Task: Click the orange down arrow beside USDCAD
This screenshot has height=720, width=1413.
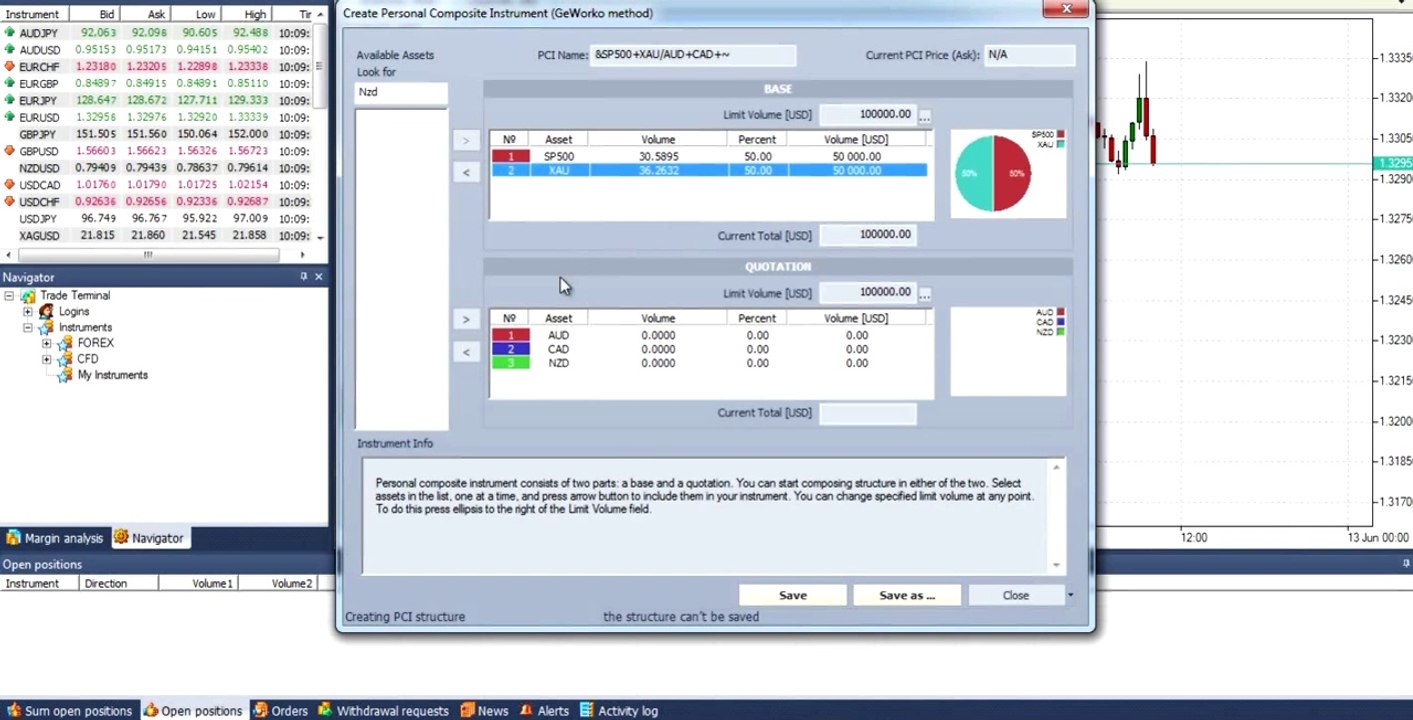Action: tap(10, 185)
